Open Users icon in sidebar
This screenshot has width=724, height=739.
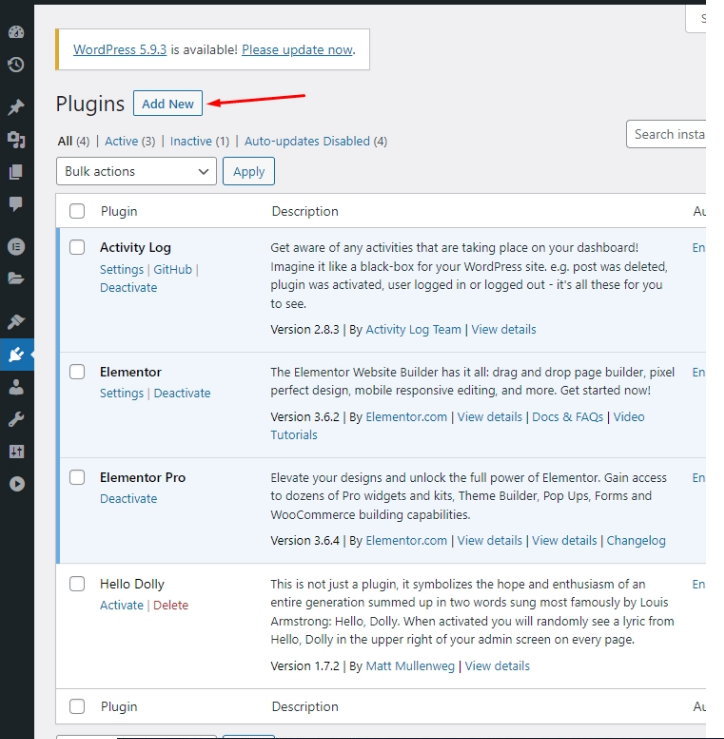(16, 387)
